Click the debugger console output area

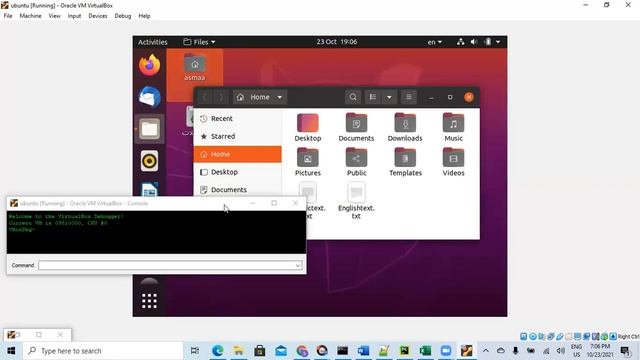pyautogui.click(x=156, y=232)
